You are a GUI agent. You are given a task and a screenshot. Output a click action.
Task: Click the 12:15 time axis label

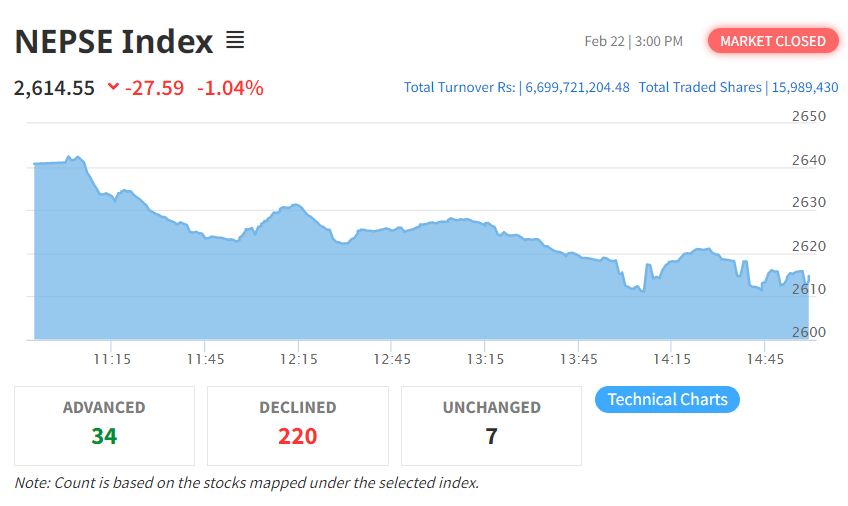click(298, 358)
